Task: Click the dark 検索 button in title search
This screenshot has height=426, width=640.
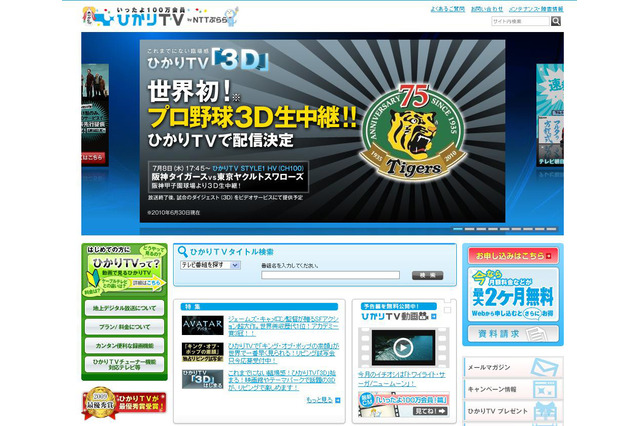Action: click(x=427, y=275)
